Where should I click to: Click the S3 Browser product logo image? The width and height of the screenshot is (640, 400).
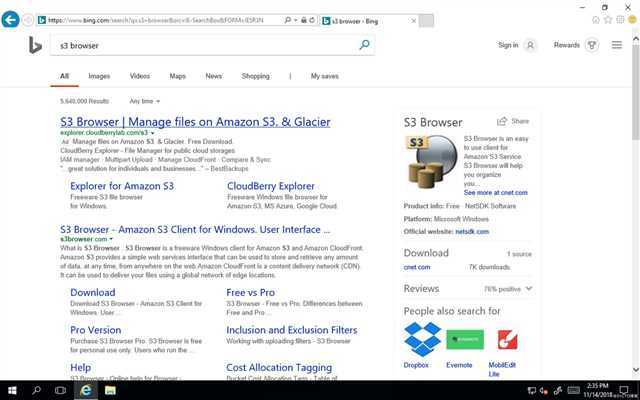point(431,161)
